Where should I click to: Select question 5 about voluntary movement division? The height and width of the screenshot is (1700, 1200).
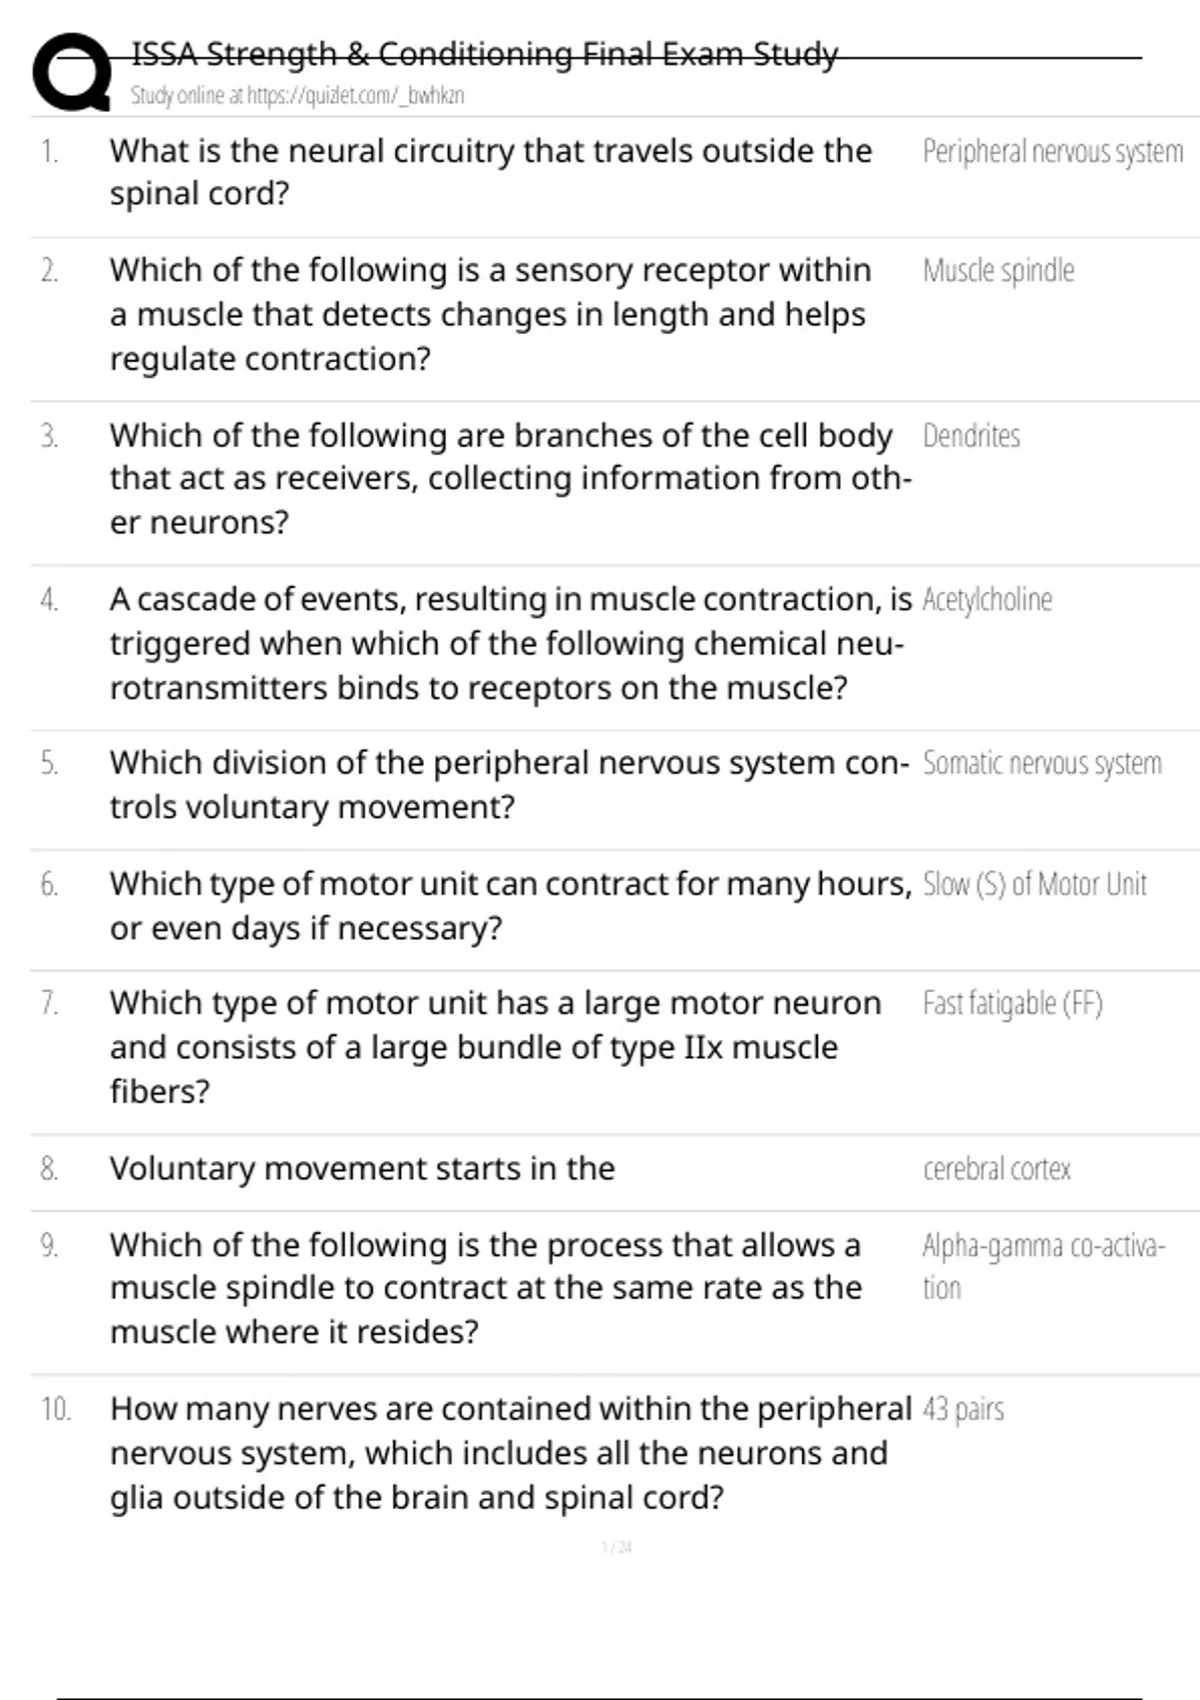510,784
